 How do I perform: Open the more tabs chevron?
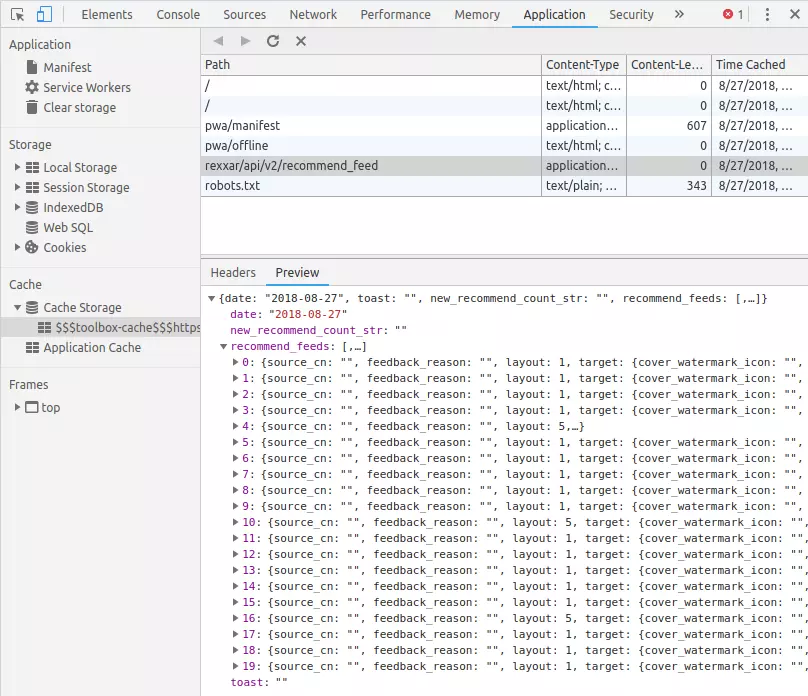pyautogui.click(x=679, y=14)
